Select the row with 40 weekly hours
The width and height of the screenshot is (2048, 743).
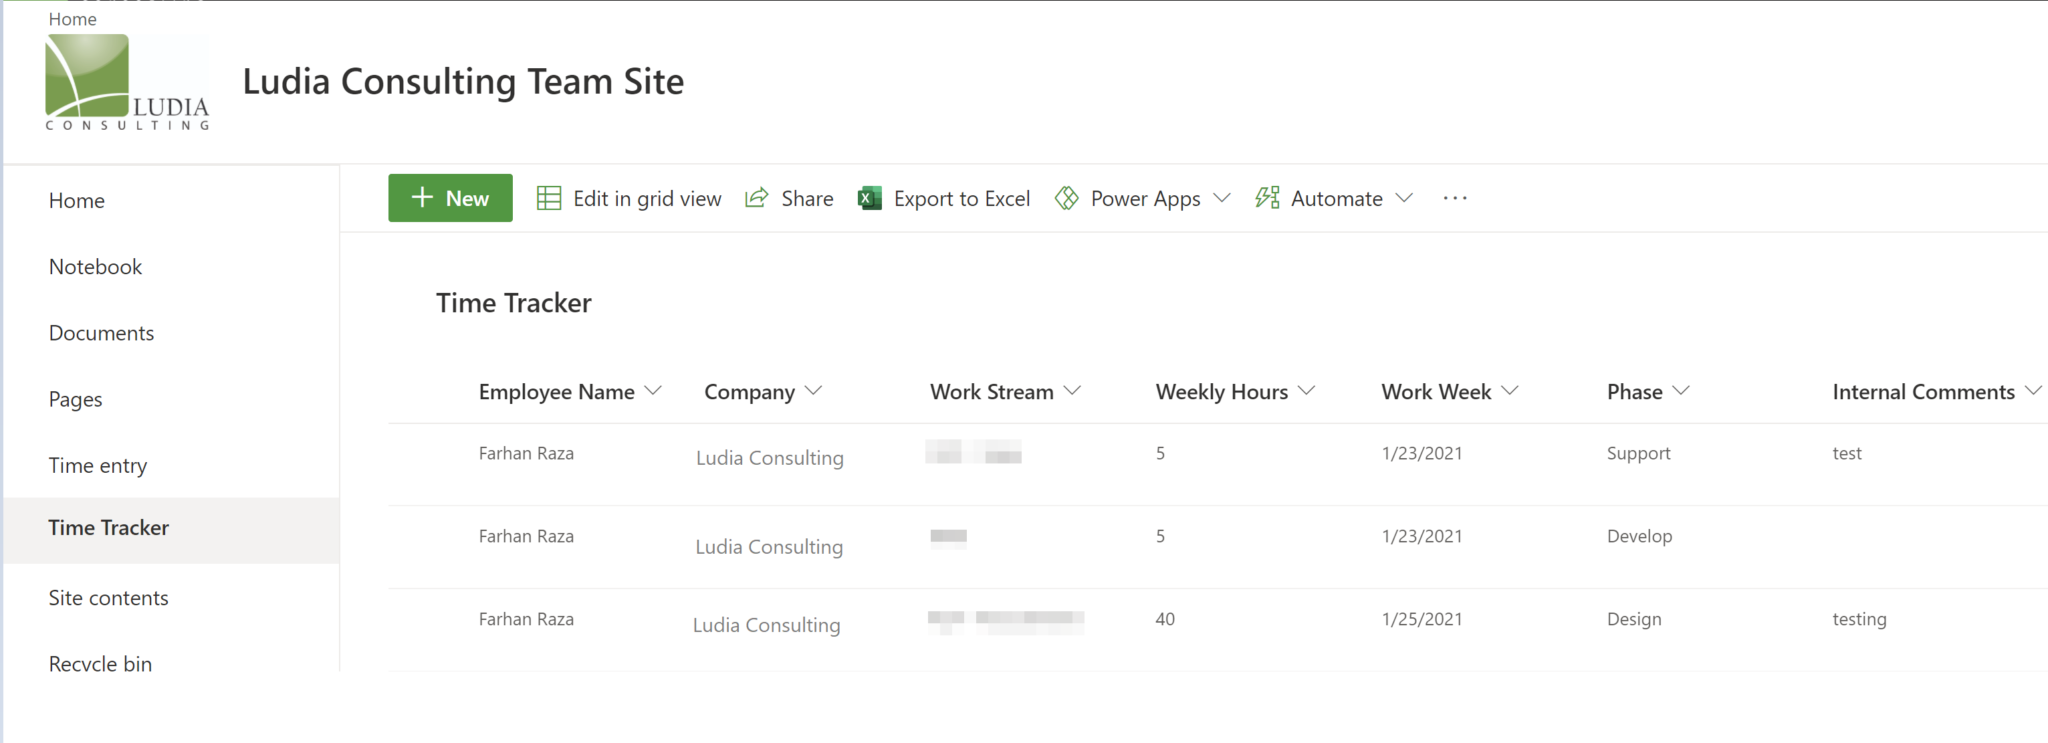[x=1165, y=619]
